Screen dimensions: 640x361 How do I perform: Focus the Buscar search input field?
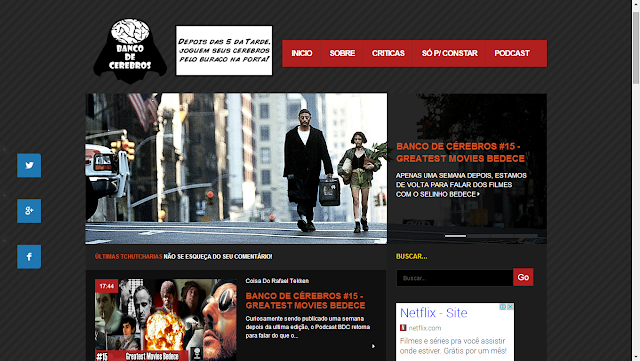click(x=455, y=278)
